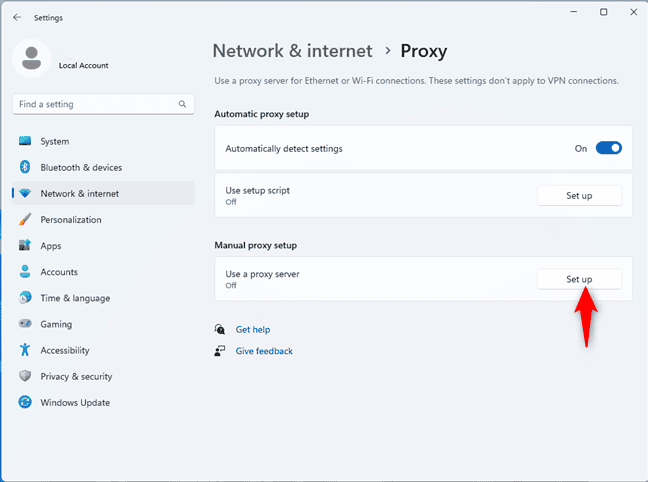Click the 'Use a proxy server' label

(x=262, y=274)
